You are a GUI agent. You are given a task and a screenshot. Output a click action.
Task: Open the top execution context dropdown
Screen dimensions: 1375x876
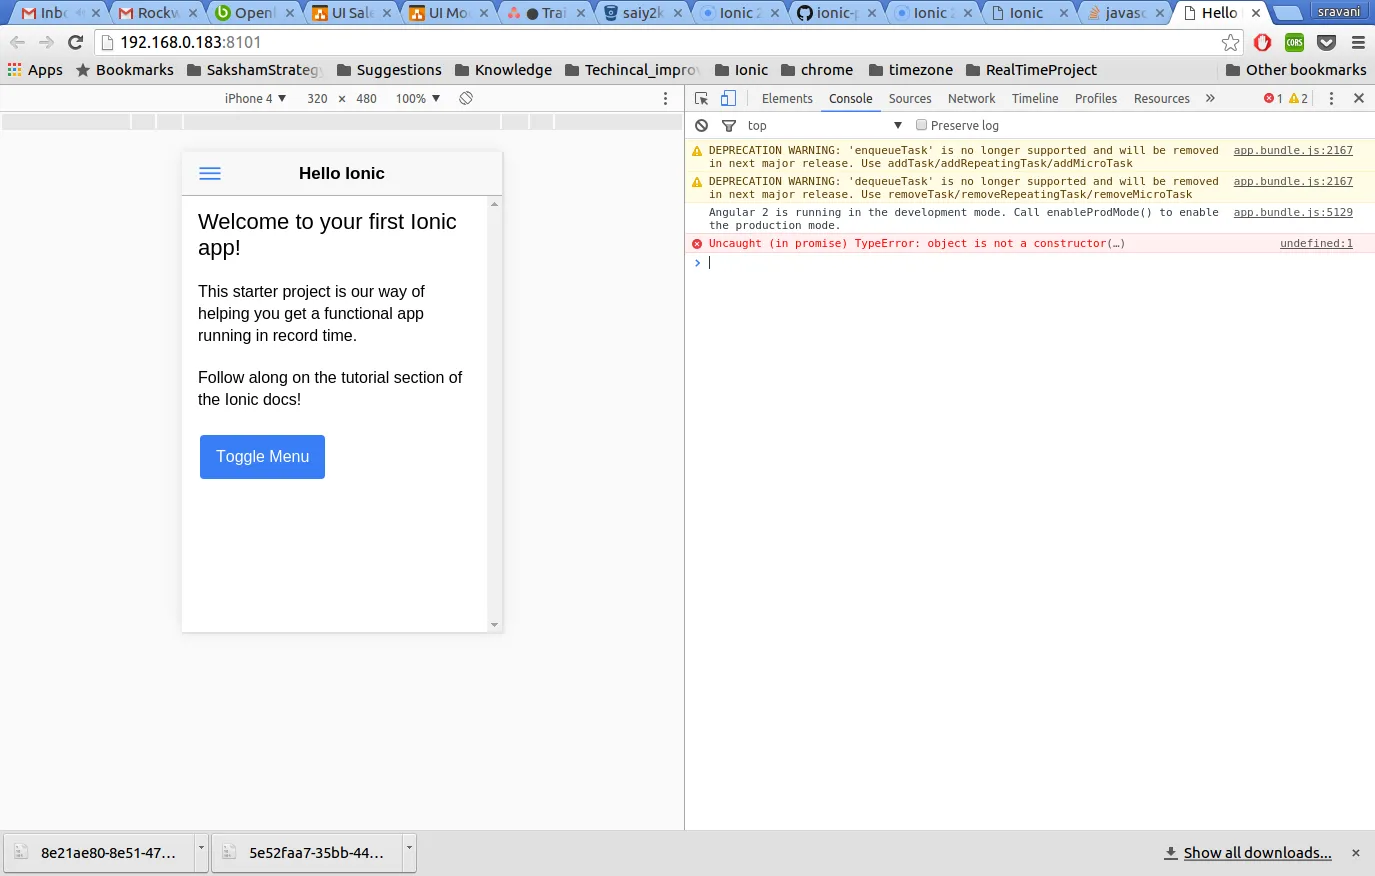[825, 125]
